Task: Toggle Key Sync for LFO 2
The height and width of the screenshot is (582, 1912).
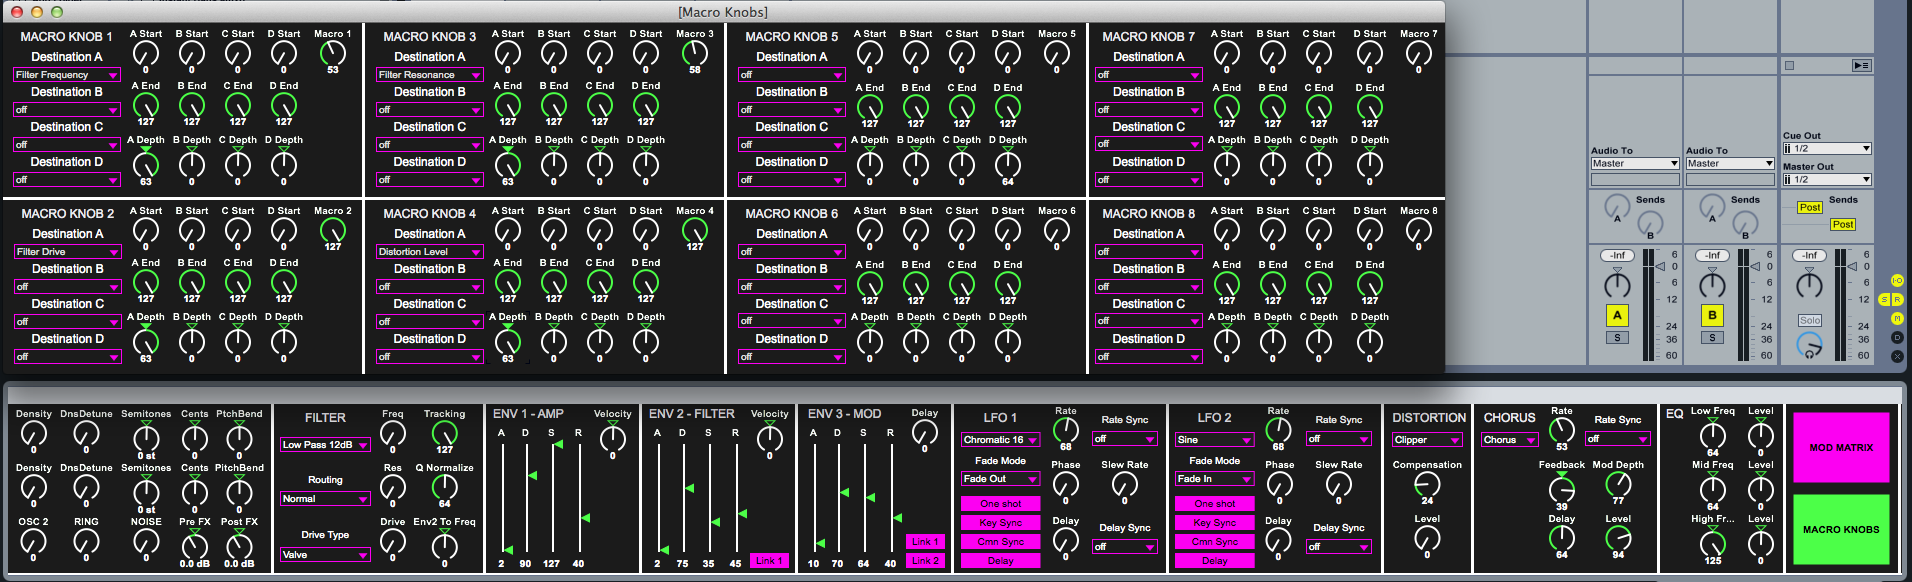Action: [x=1214, y=523]
